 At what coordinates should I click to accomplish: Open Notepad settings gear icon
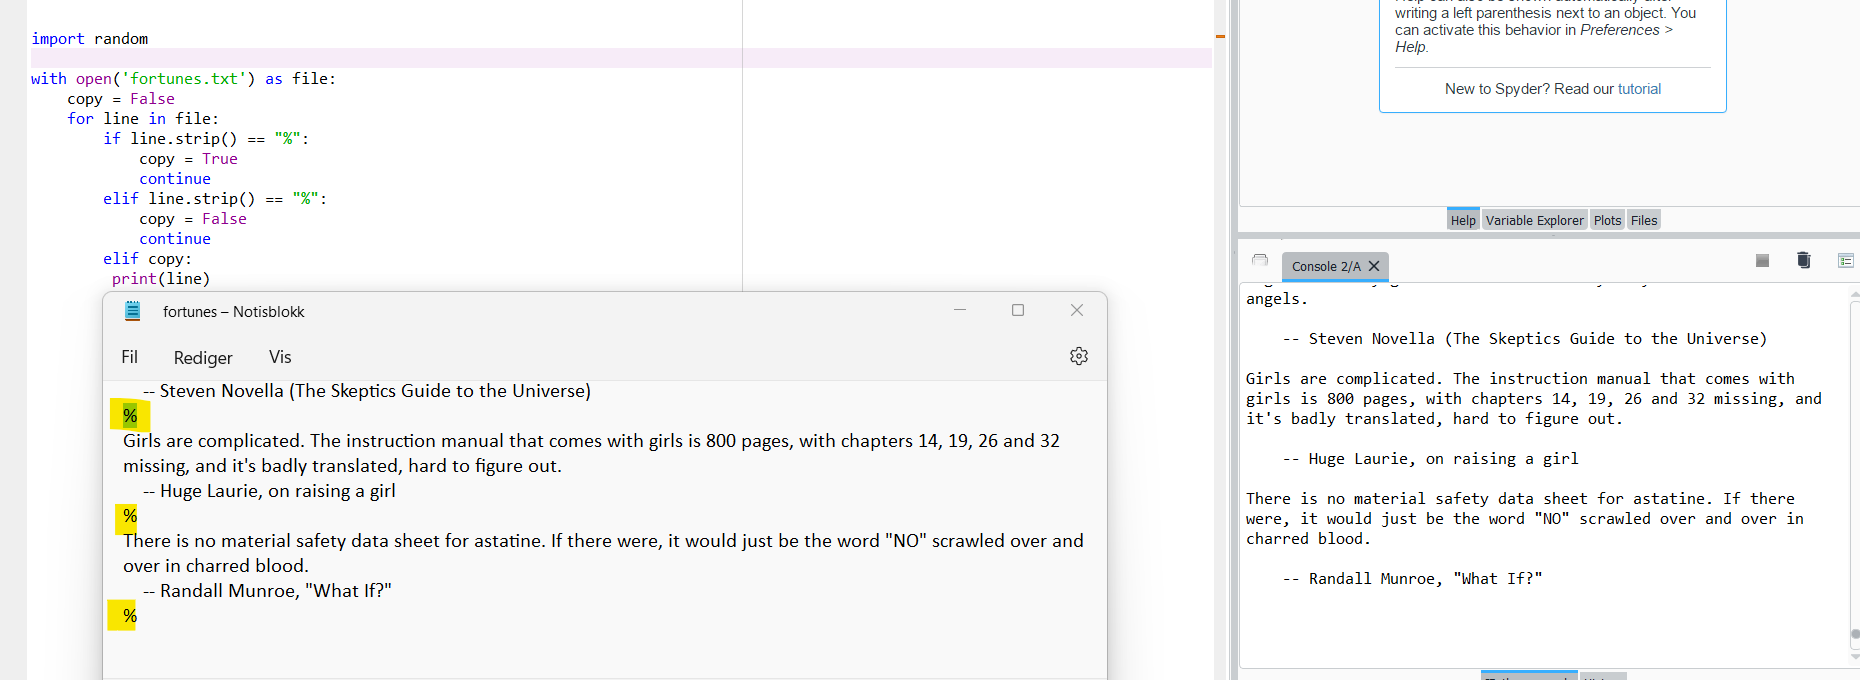[x=1079, y=356]
